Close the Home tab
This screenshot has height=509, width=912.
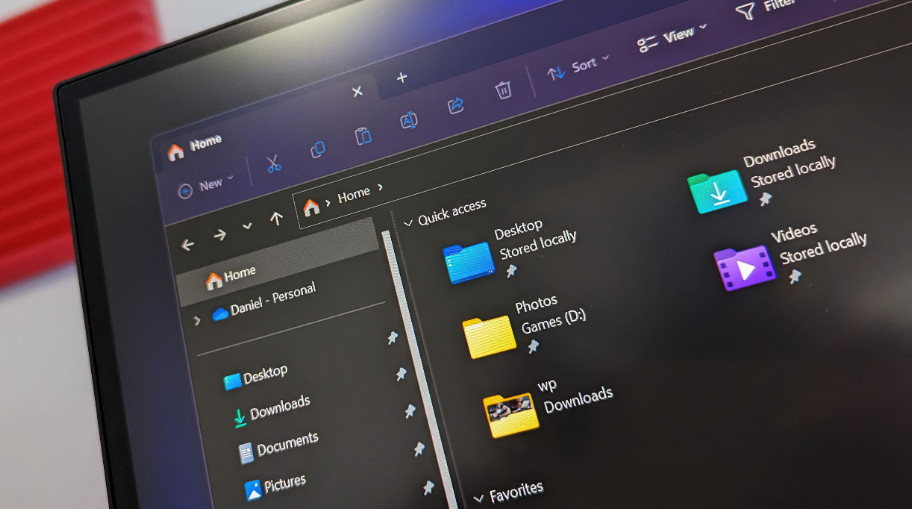pos(357,91)
